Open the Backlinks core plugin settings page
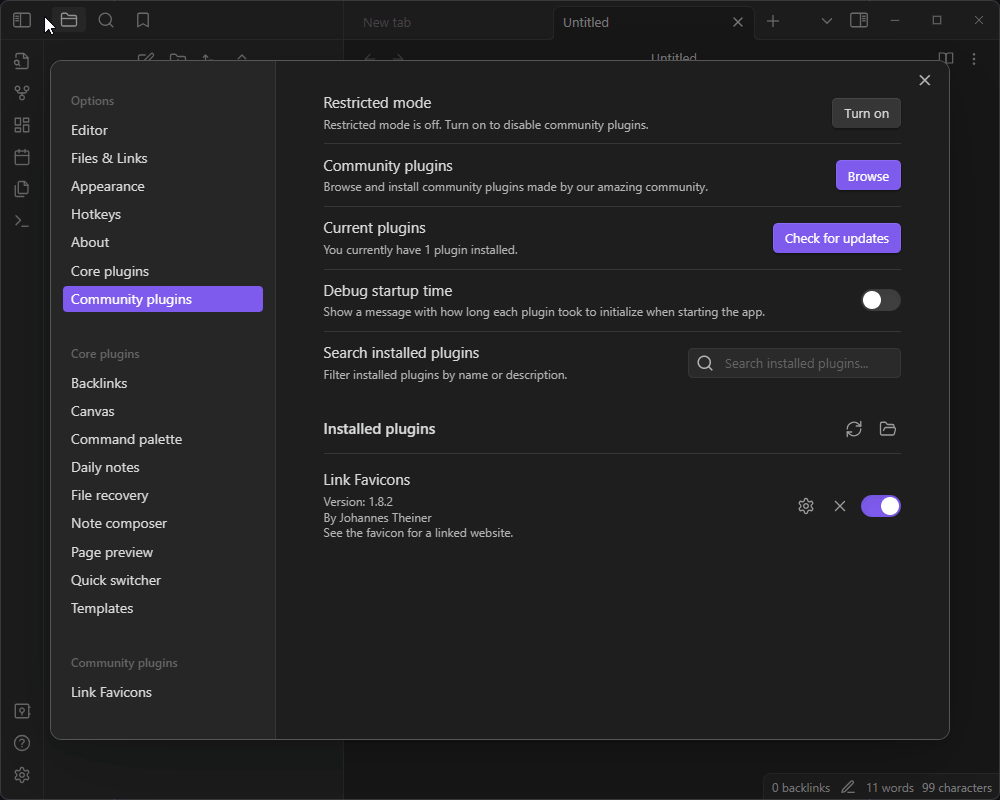1000x800 pixels. (x=99, y=383)
